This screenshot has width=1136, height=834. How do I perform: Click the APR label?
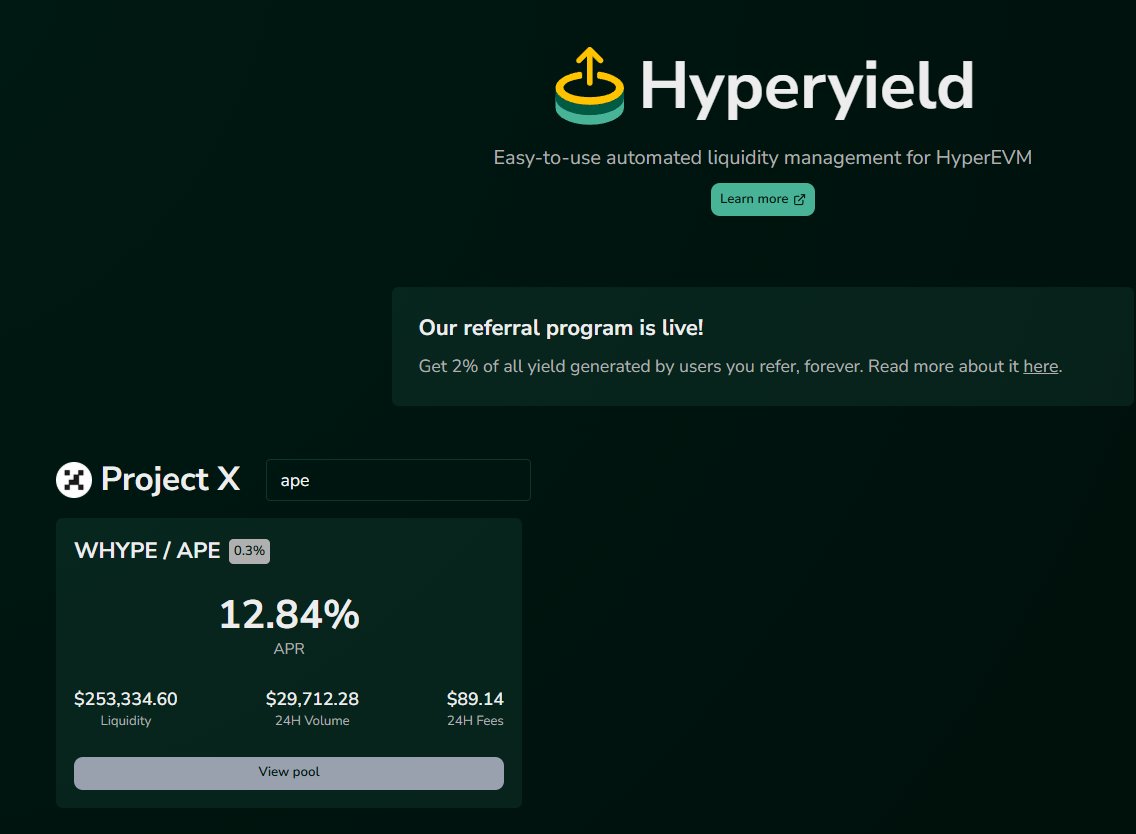[x=289, y=649]
